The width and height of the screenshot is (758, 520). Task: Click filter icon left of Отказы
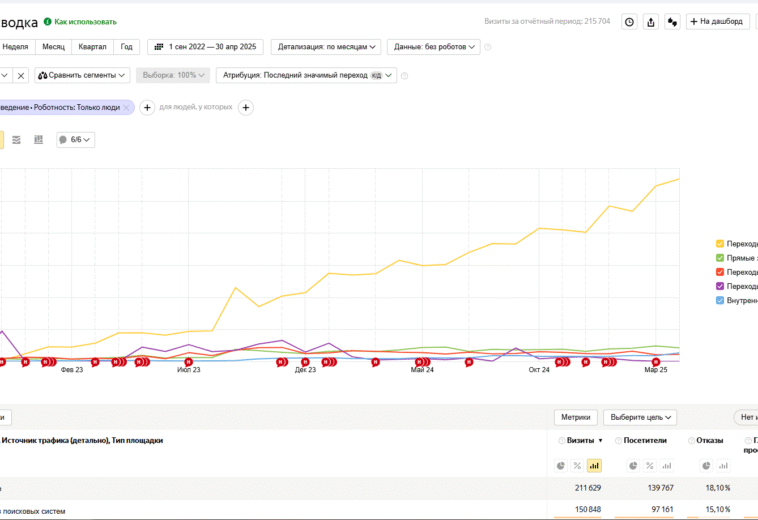point(691,440)
